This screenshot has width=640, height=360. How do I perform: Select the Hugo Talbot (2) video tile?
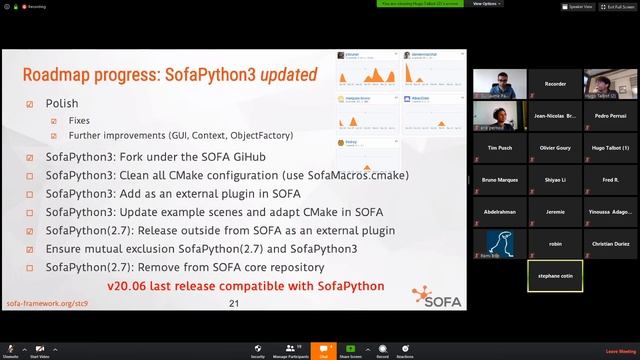[610, 84]
